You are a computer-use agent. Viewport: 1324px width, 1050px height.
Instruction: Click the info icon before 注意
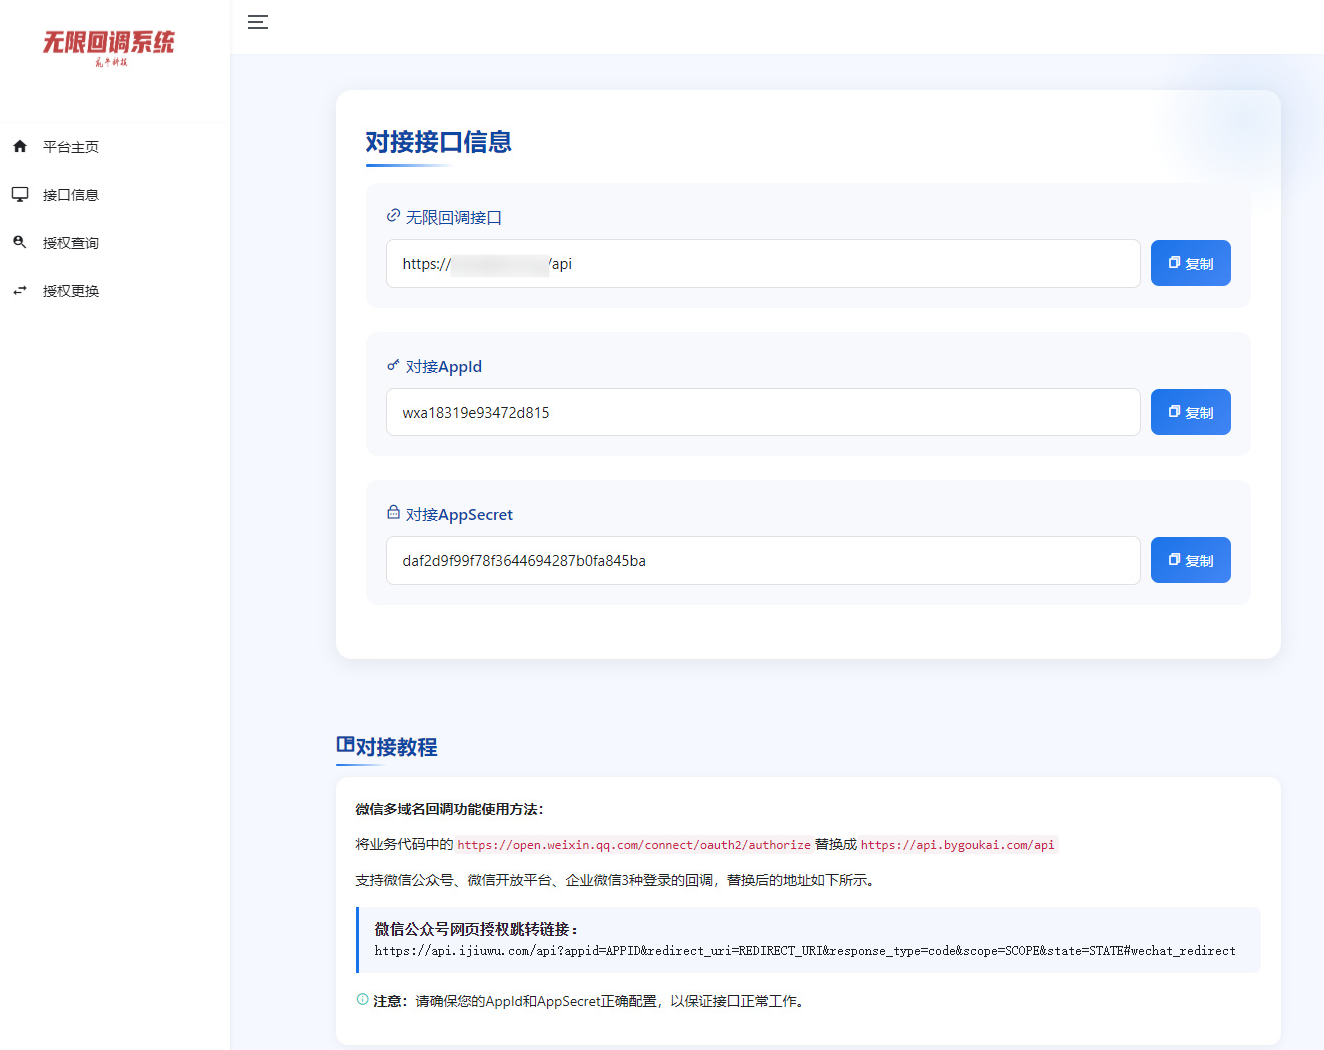[x=362, y=999]
